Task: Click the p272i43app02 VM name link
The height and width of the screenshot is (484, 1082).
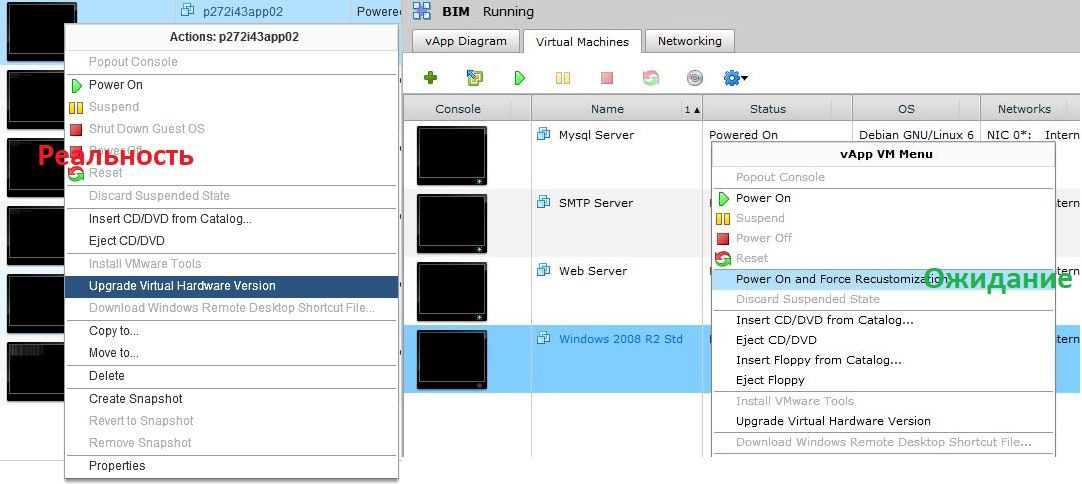Action: pos(243,11)
